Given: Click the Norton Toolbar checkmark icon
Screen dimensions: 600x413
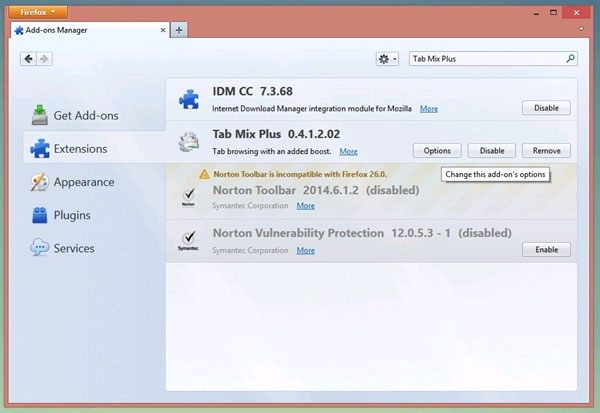Looking at the screenshot, I should tap(189, 197).
